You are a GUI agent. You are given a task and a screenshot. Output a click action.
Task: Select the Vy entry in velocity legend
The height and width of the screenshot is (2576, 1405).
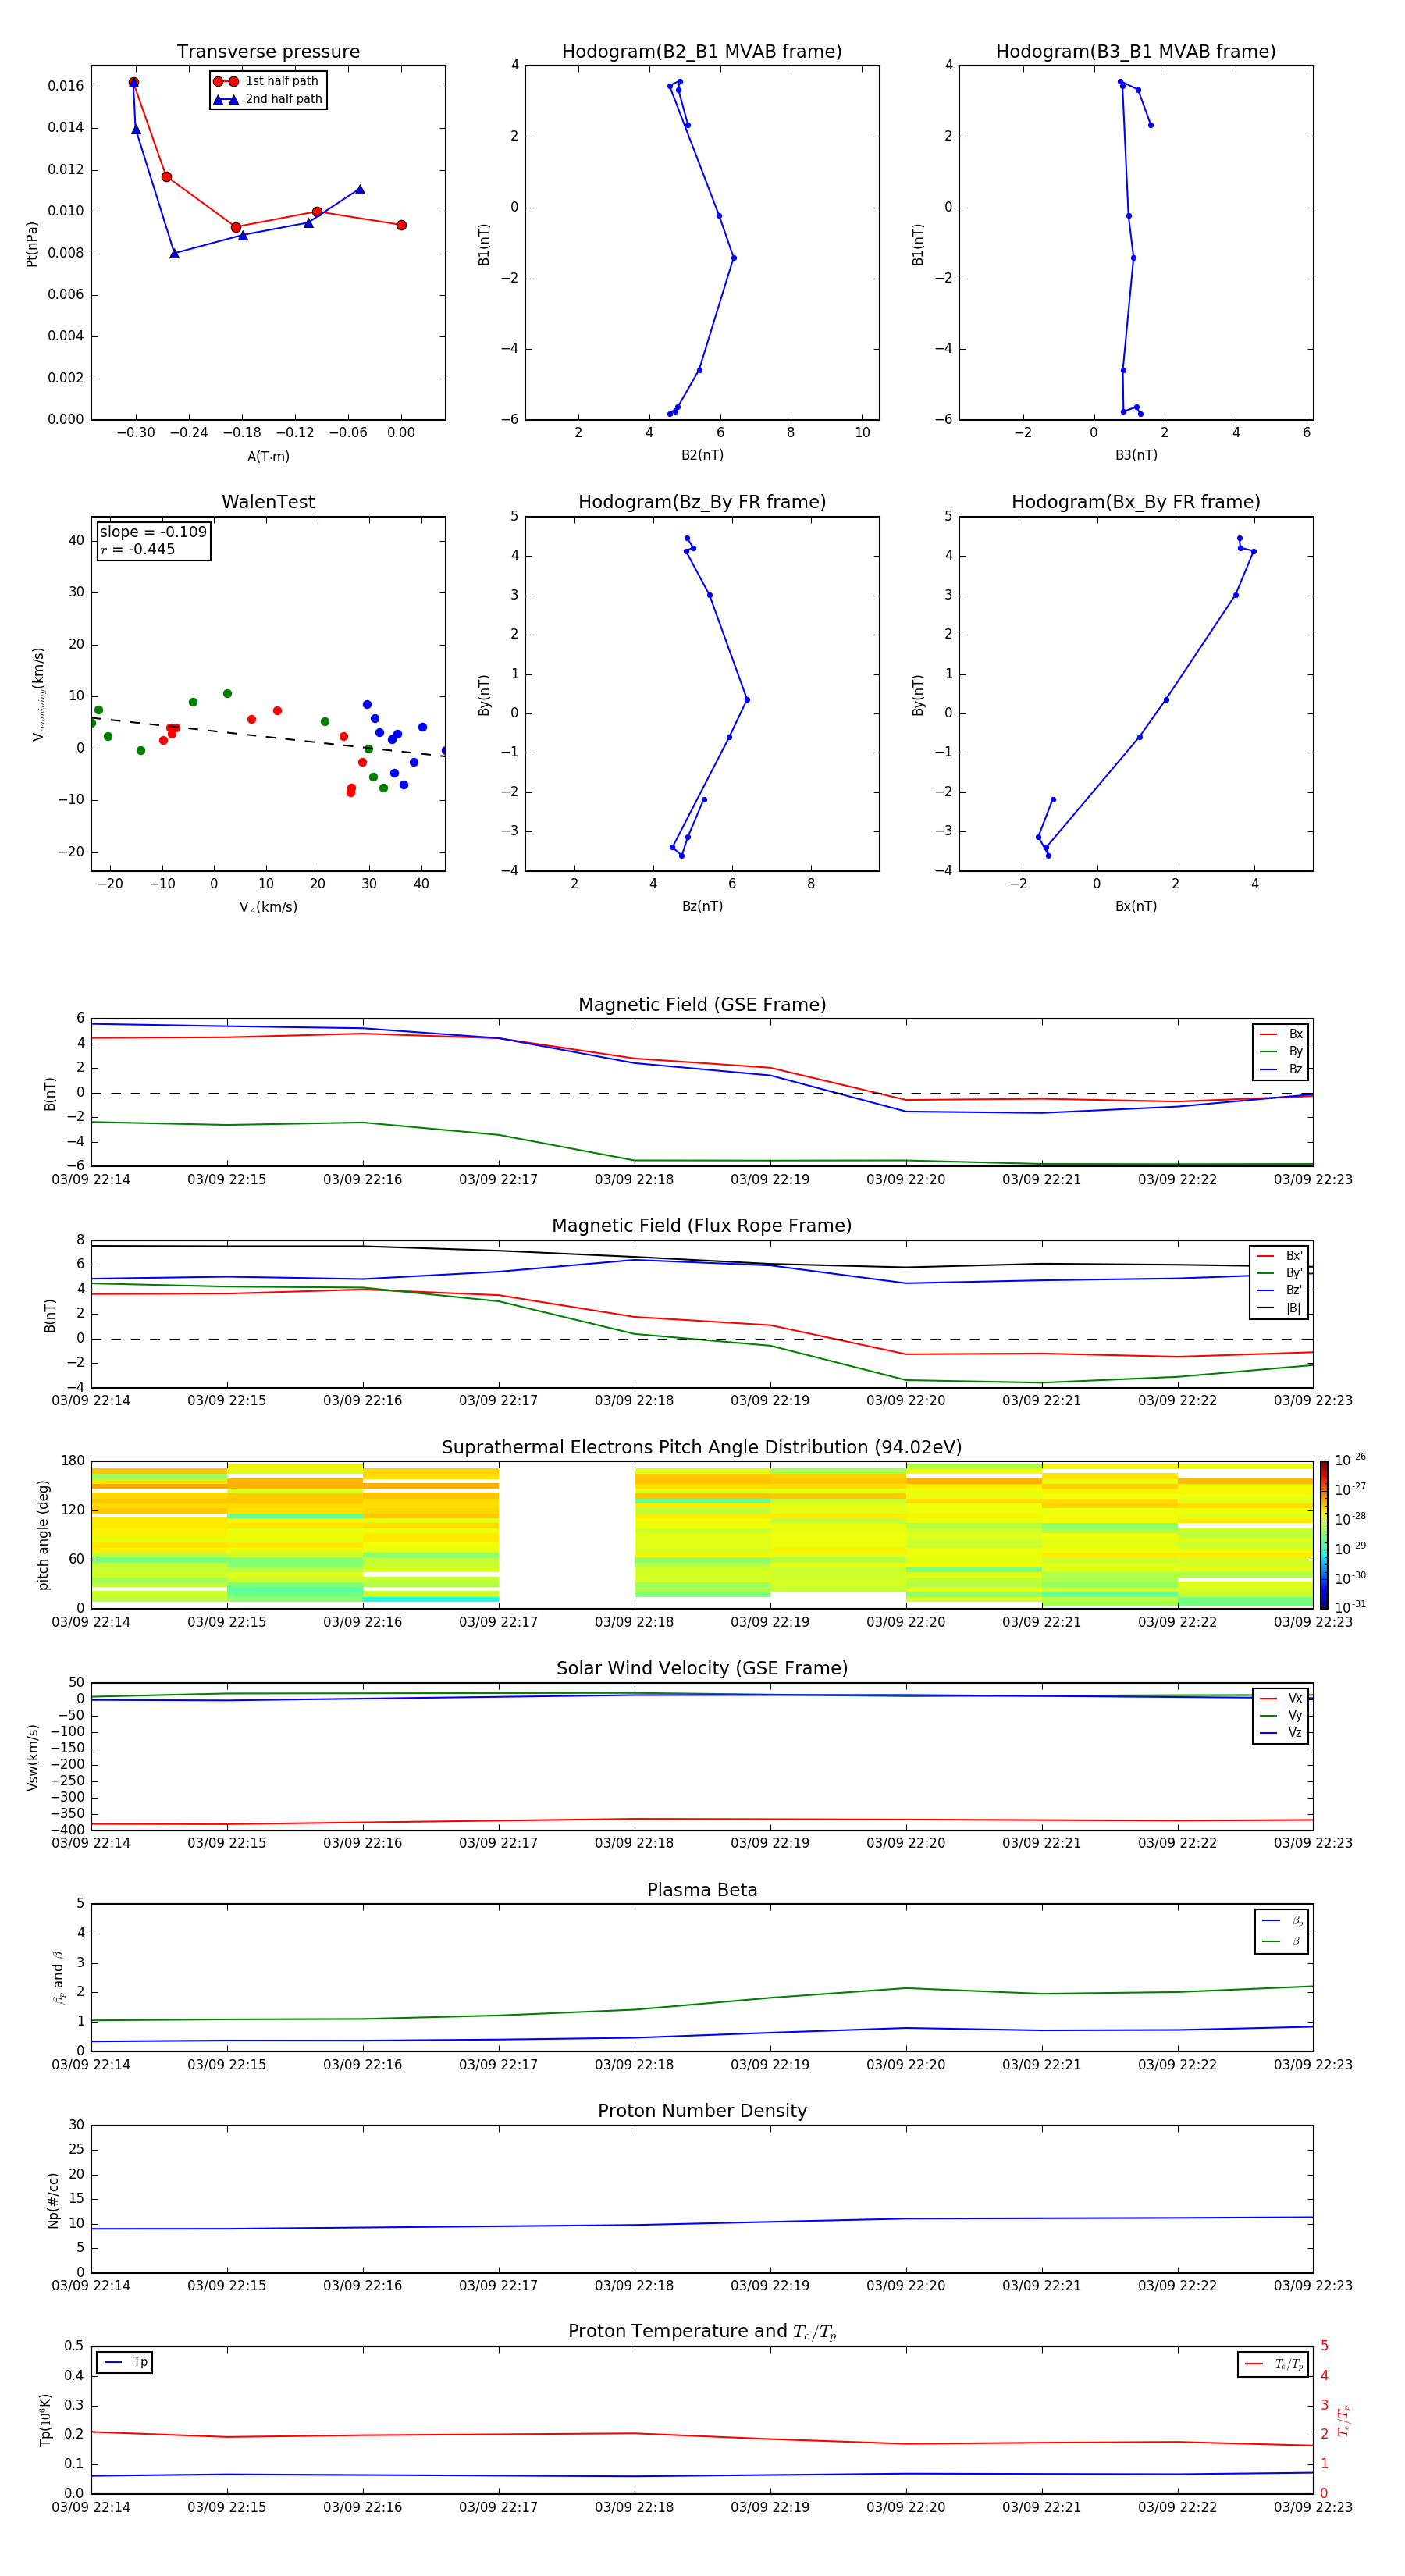[1281, 1715]
